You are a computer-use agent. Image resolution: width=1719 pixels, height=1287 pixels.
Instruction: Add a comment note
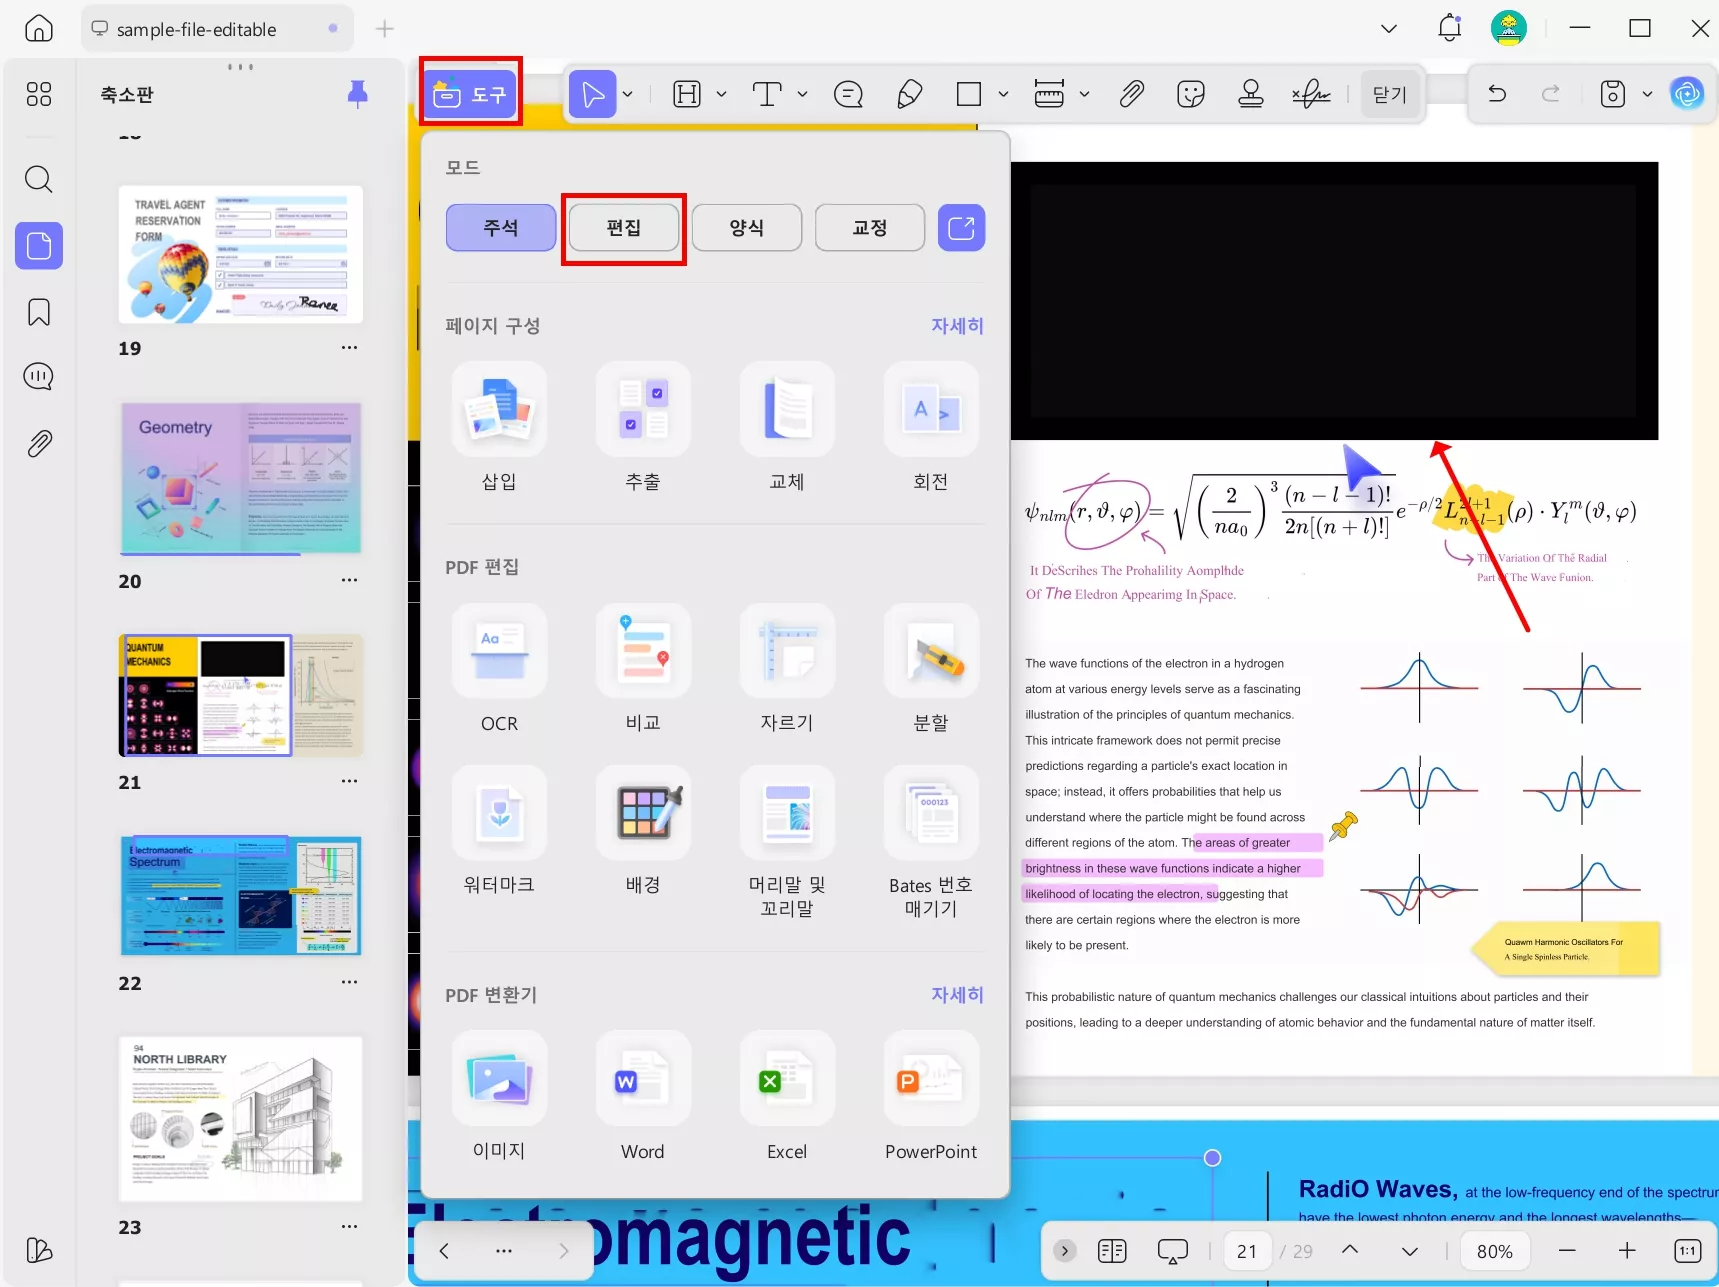pyautogui.click(x=848, y=94)
